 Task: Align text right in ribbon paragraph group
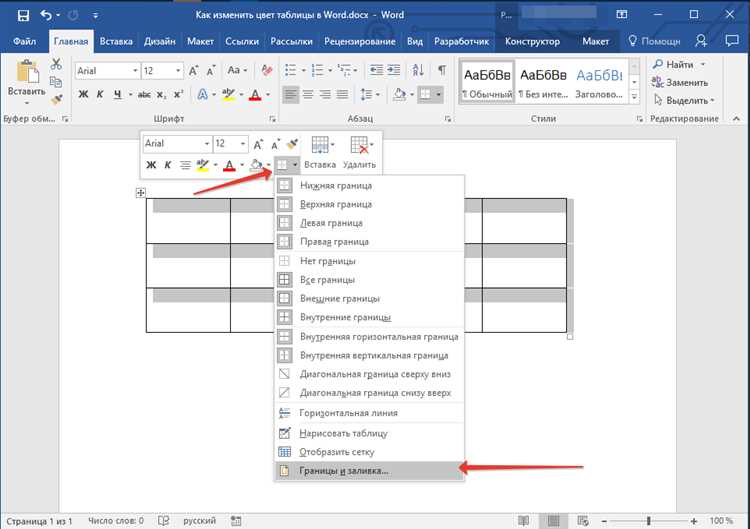point(325,95)
